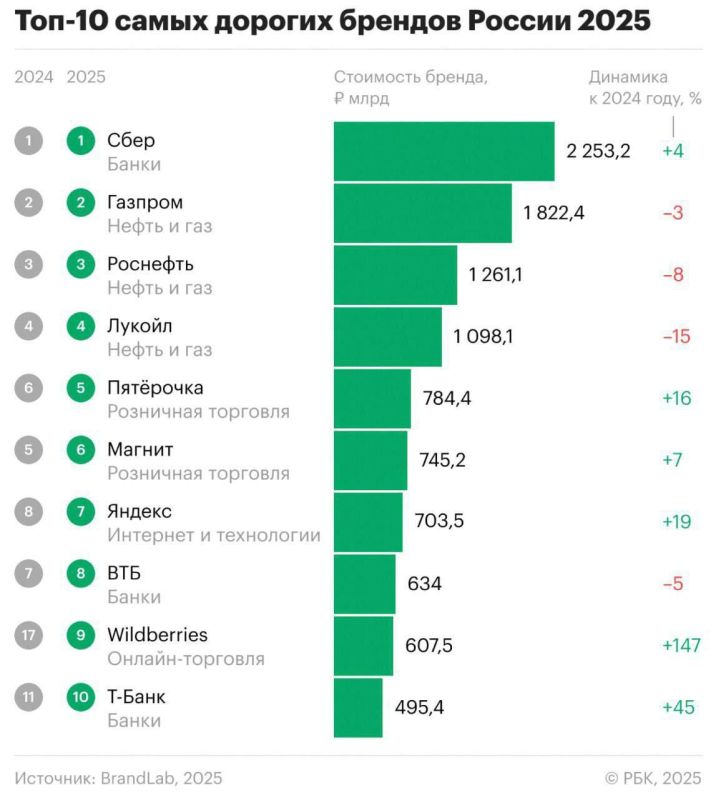This screenshot has width=716, height=800.
Task: Click the +147 growth figure
Action: click(680, 646)
